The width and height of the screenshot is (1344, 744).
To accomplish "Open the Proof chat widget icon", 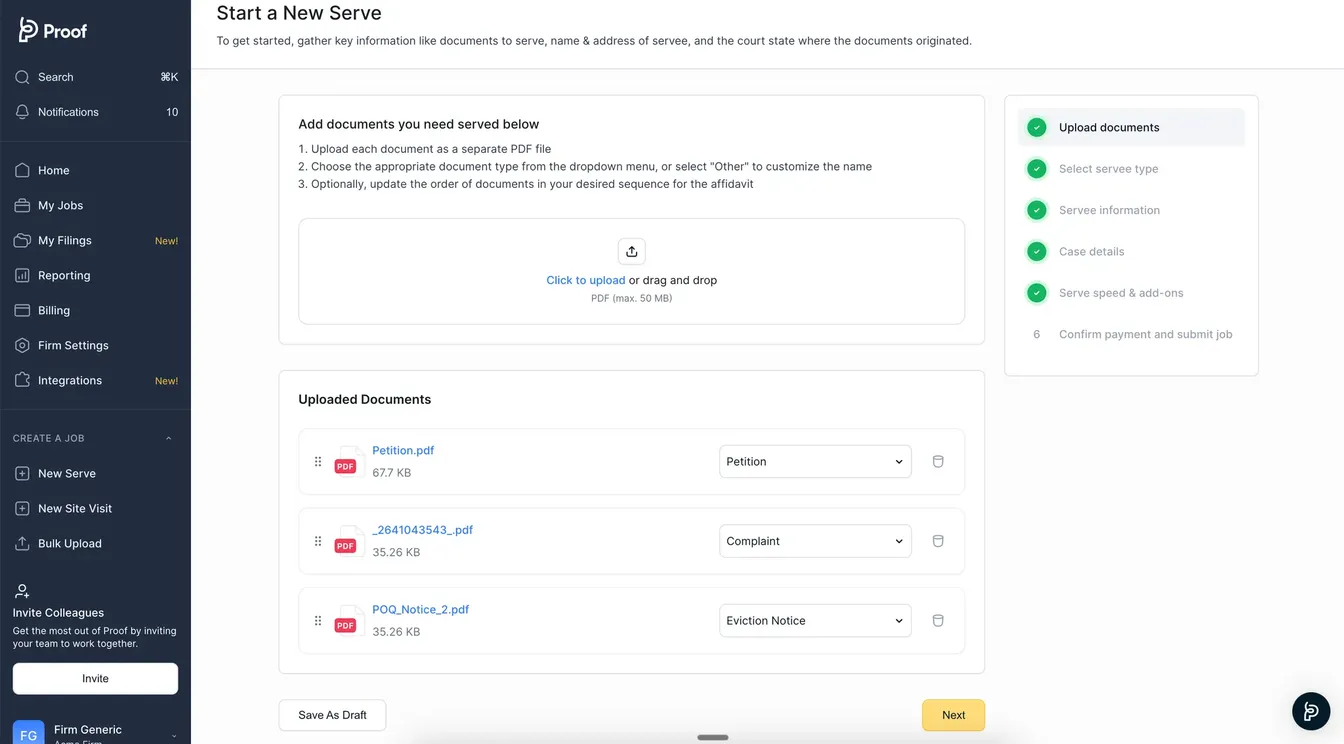I will [x=1310, y=710].
